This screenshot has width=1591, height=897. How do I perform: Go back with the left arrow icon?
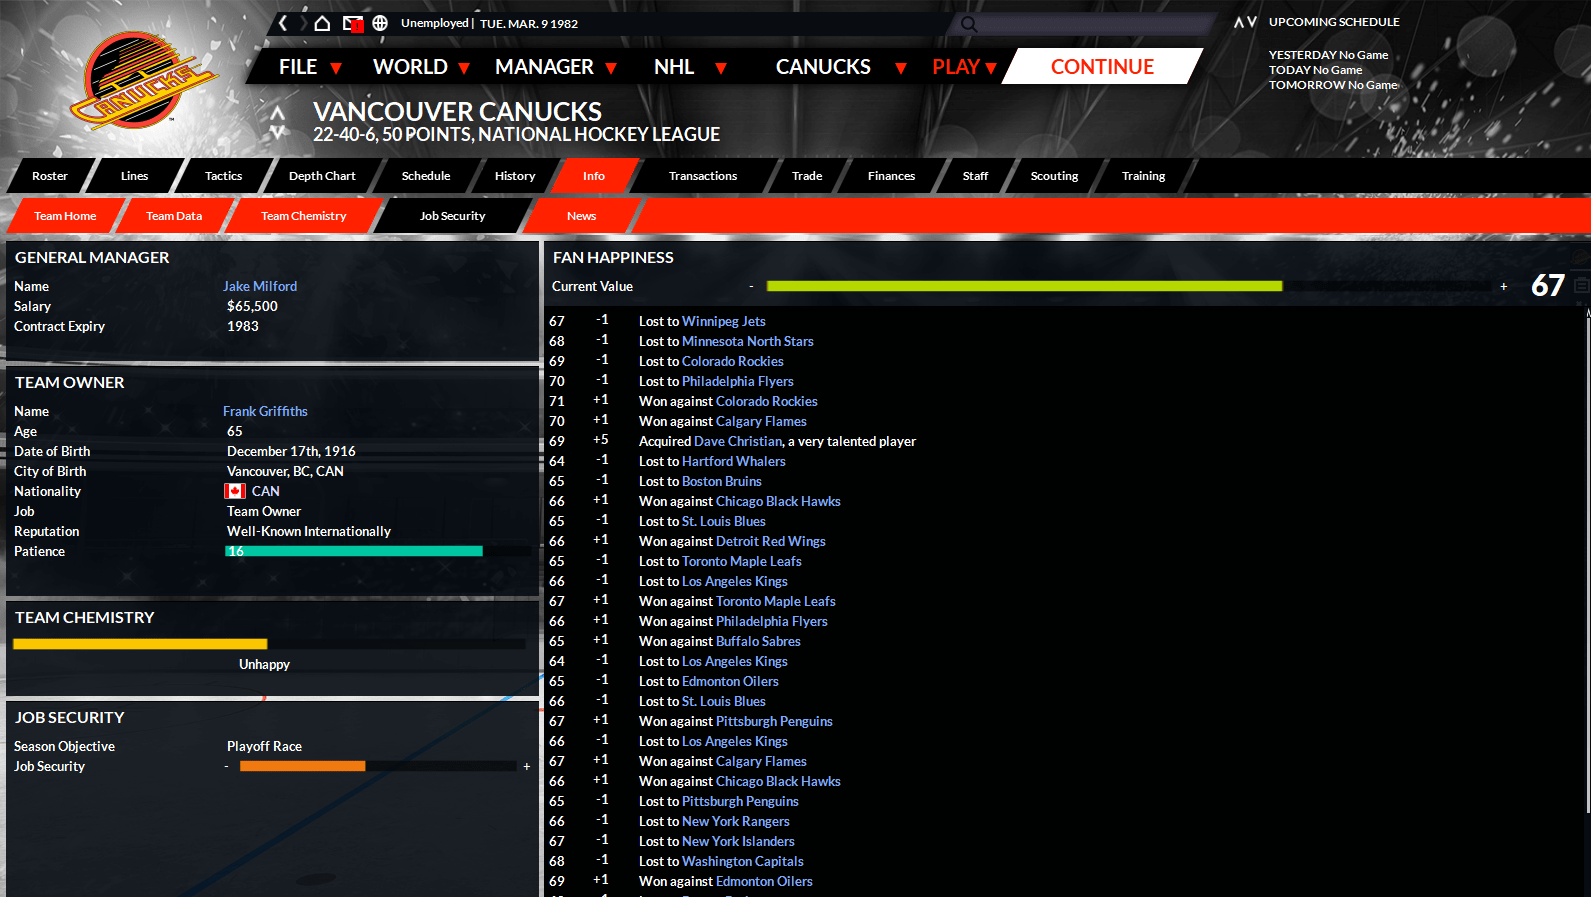coord(283,23)
